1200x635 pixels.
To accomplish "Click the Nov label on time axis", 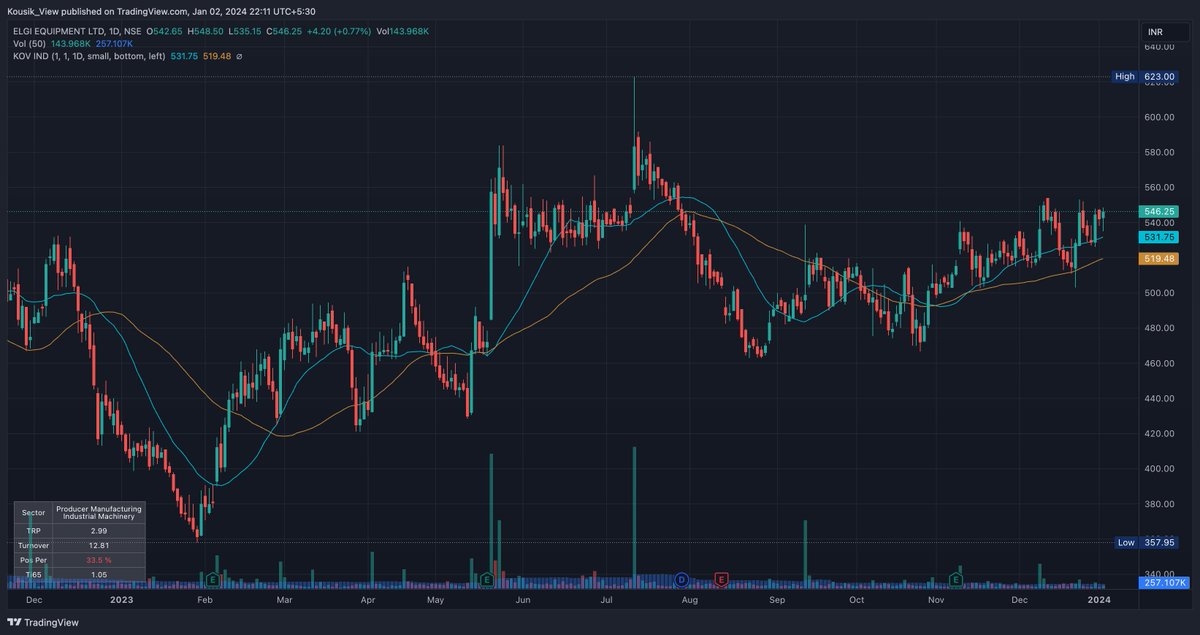I will [x=936, y=600].
